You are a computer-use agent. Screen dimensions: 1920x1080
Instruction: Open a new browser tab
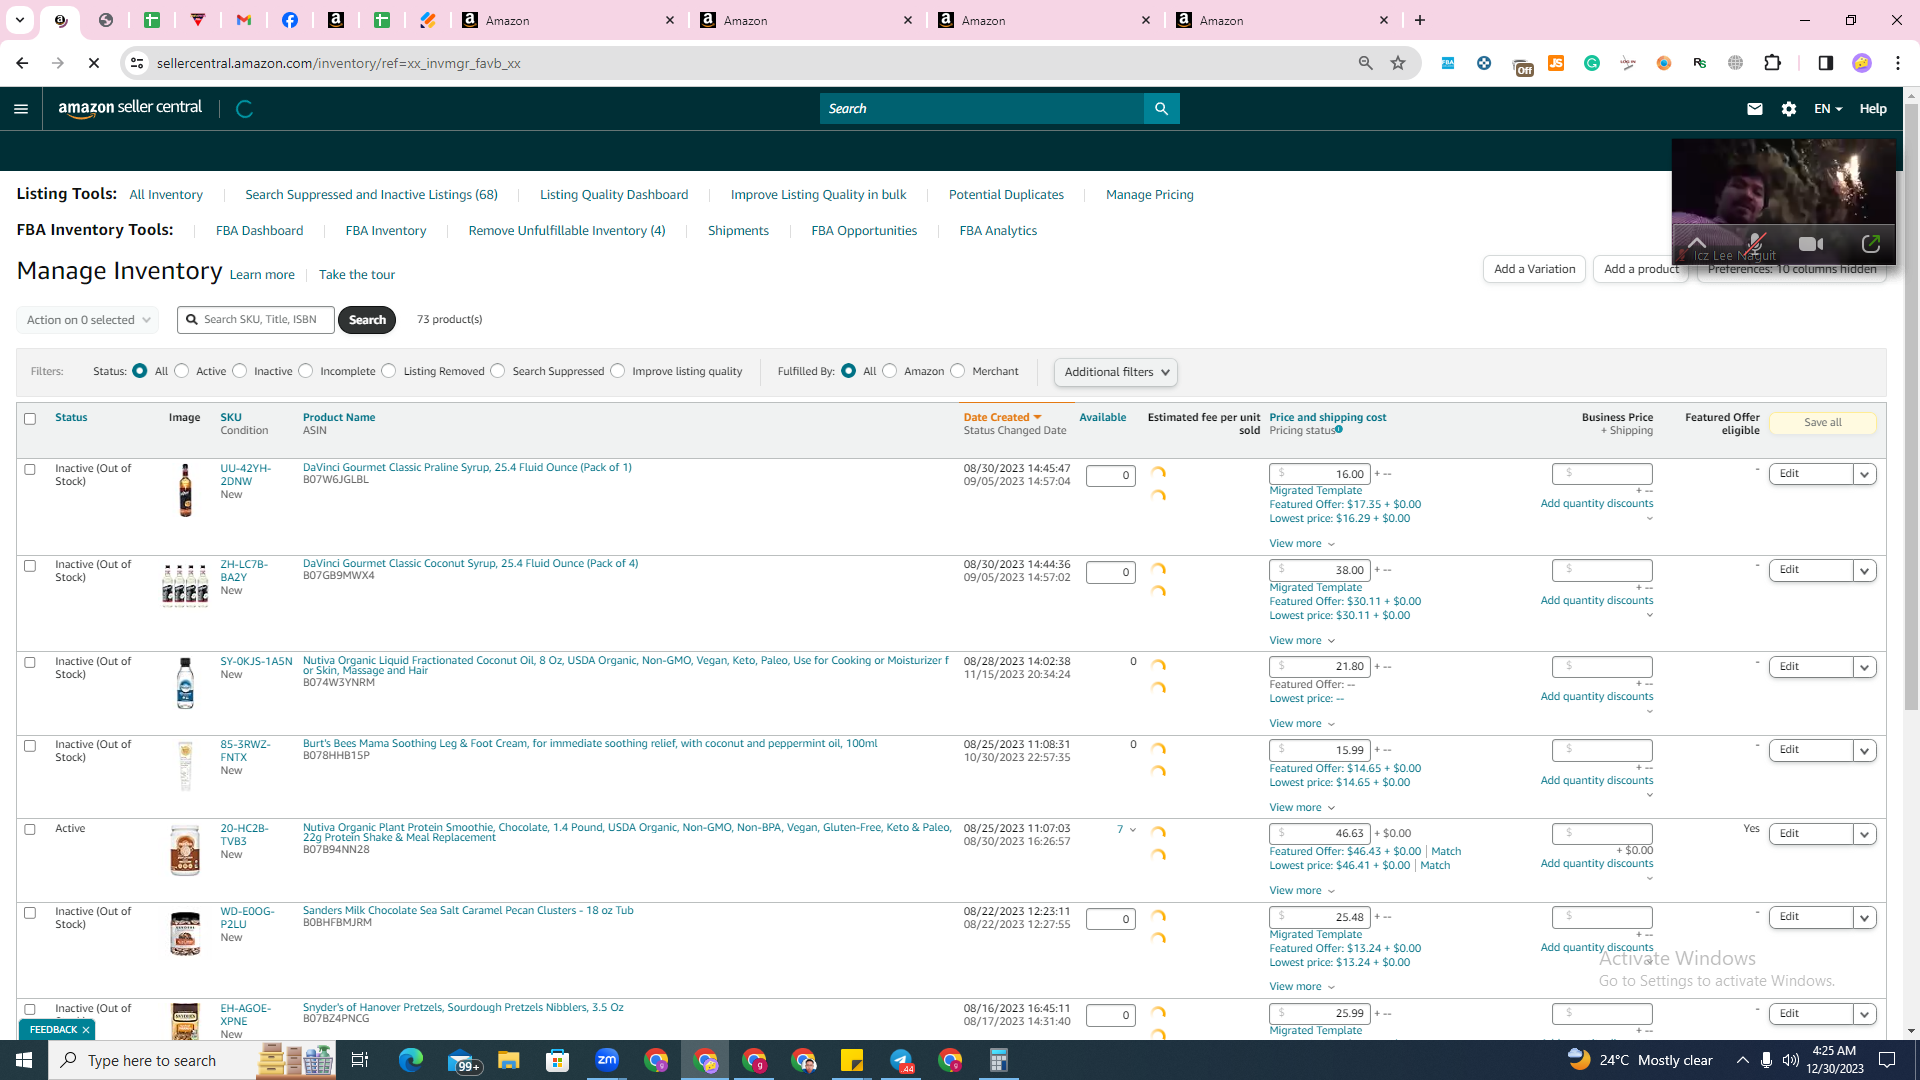tap(1420, 20)
